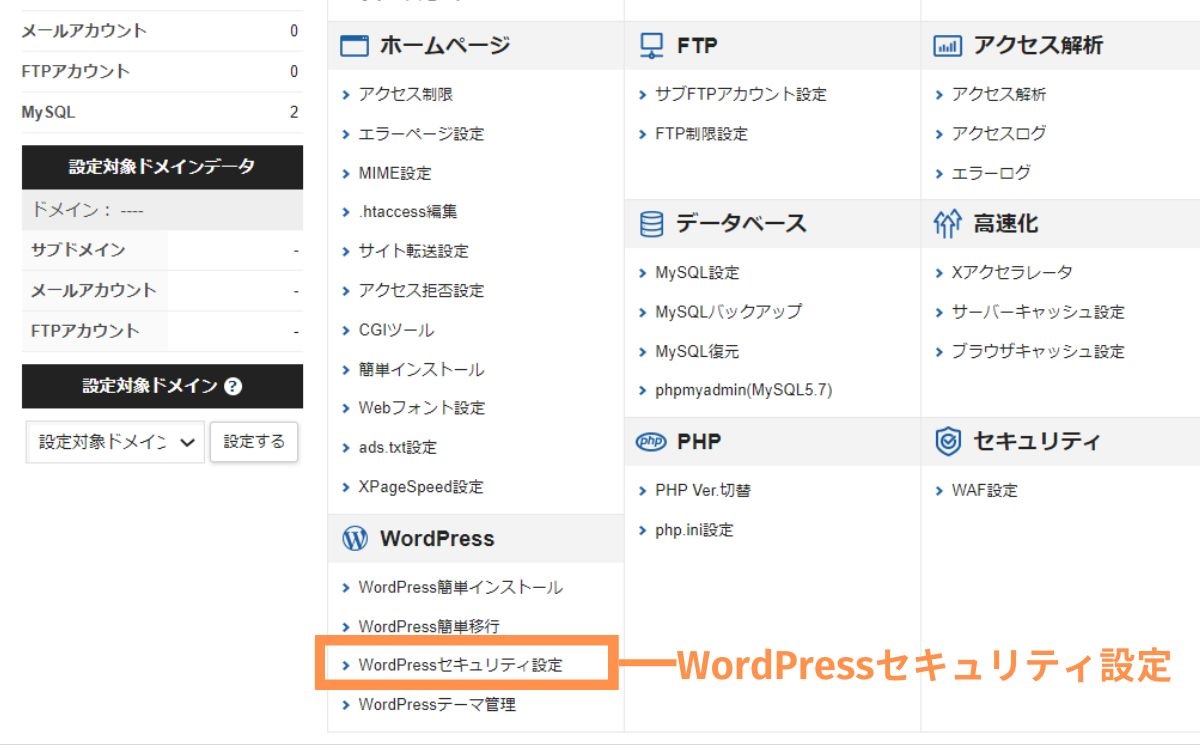Click the help icon beside 設定対象ドメイン
Image resolution: width=1200 pixels, height=745 pixels.
click(x=233, y=387)
